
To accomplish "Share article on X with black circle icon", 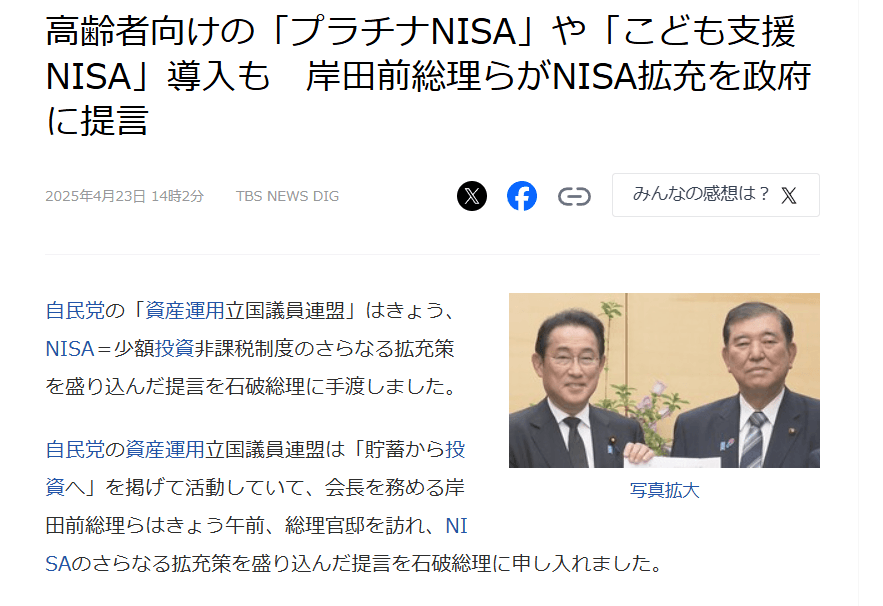I will 472,196.
